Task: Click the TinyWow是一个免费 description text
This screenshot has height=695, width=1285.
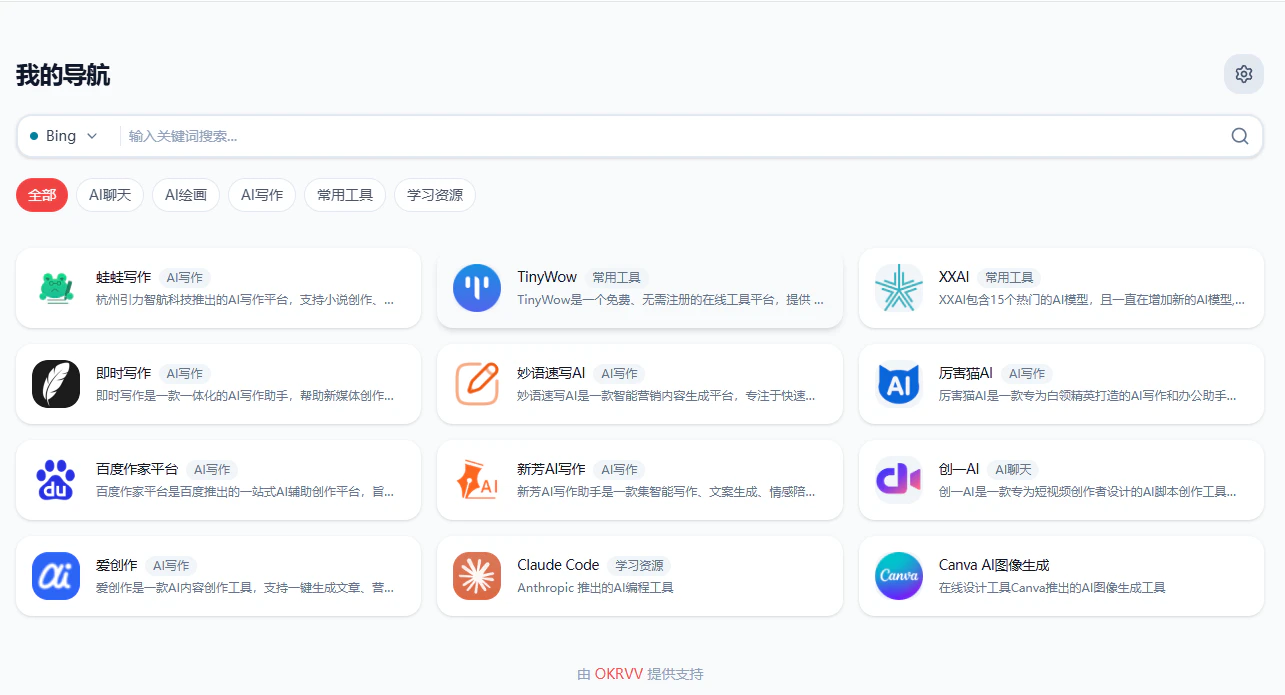Action: pyautogui.click(x=670, y=299)
